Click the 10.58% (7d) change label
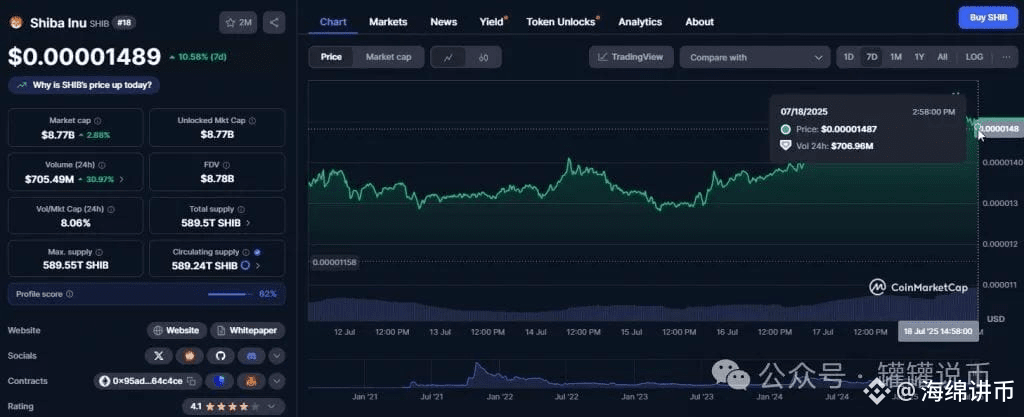The image size is (1024, 417). tap(198, 57)
